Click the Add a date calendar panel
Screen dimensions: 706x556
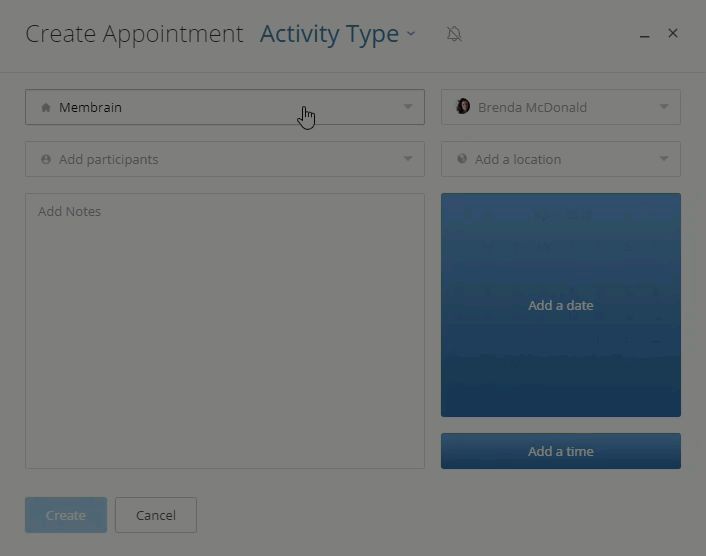[561, 305]
